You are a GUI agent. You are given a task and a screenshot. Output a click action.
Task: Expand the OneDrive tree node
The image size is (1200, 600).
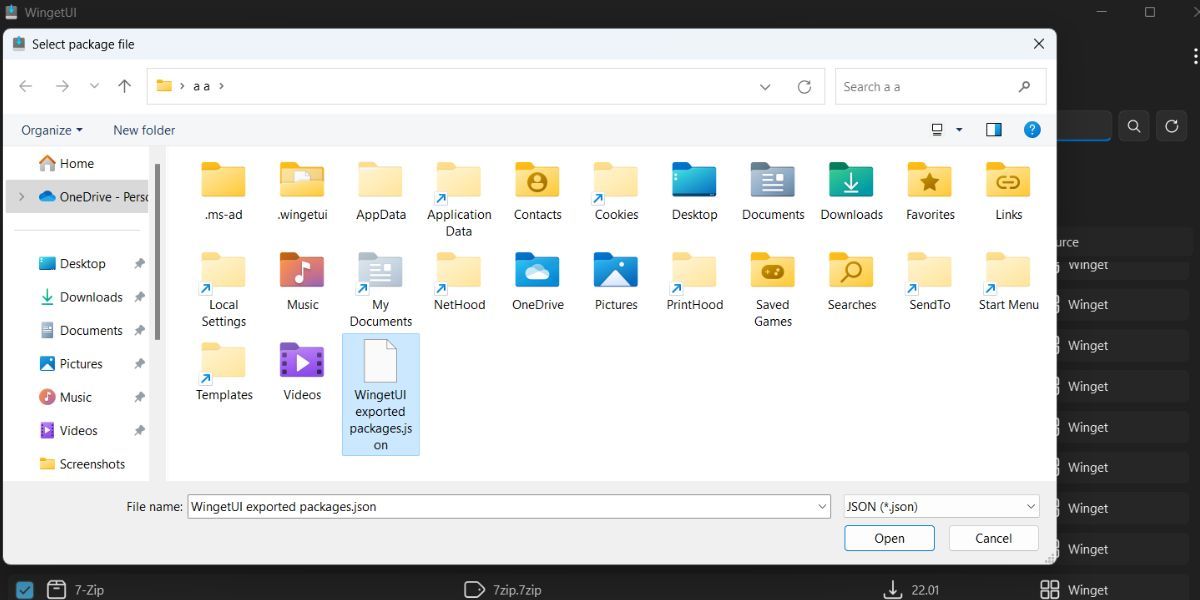click(21, 197)
